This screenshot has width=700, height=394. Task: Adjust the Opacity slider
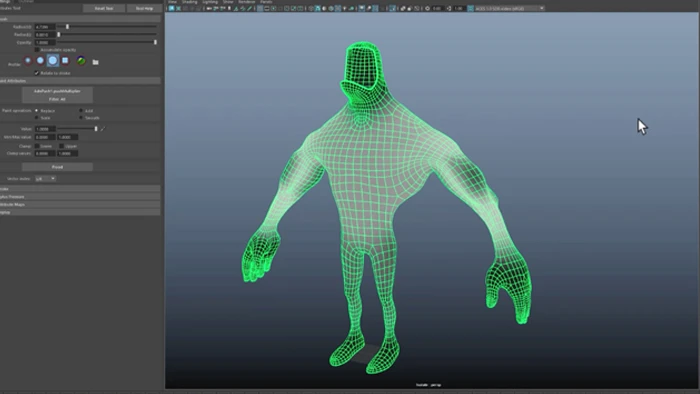click(107, 42)
